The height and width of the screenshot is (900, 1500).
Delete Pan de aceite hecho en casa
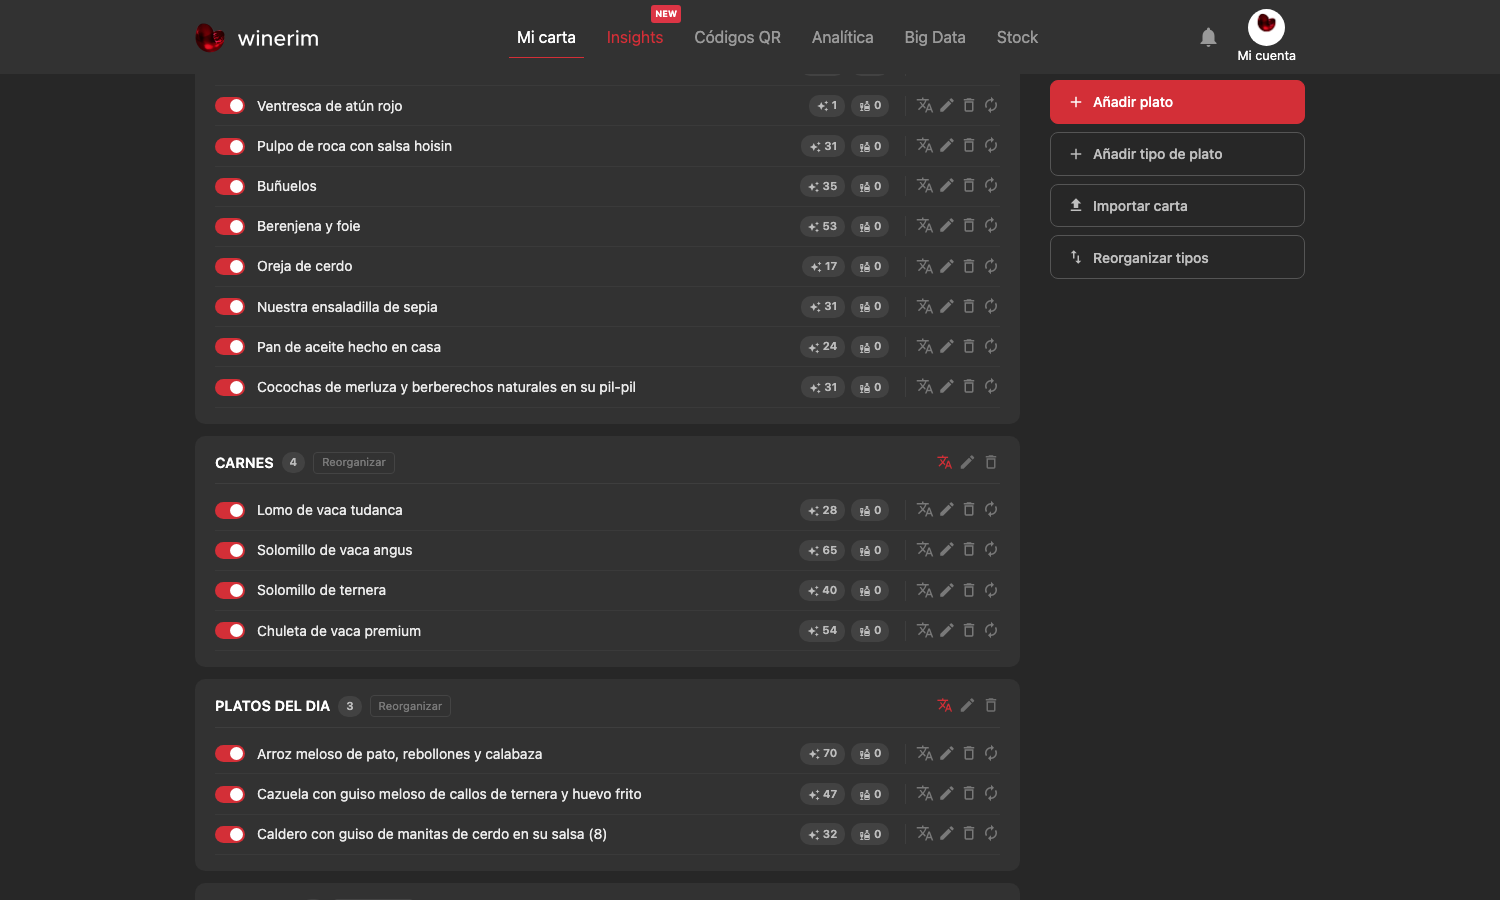pyautogui.click(x=969, y=347)
